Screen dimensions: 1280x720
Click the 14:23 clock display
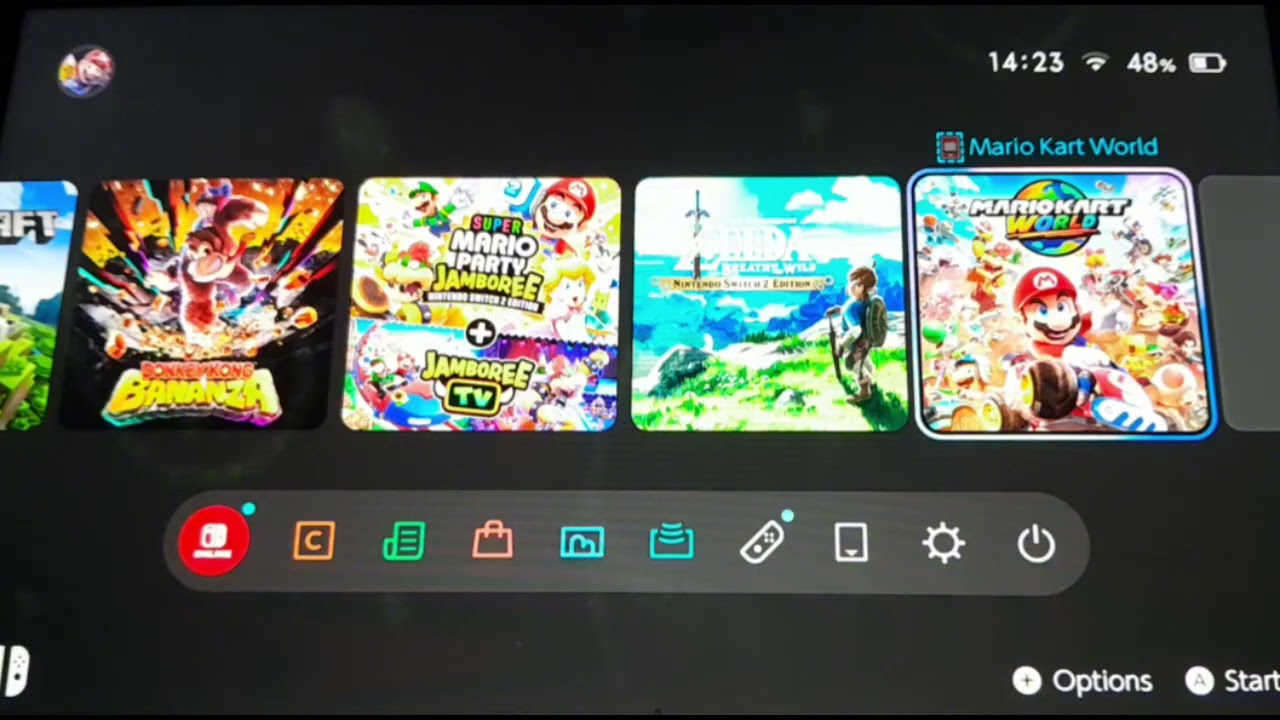(x=1026, y=63)
